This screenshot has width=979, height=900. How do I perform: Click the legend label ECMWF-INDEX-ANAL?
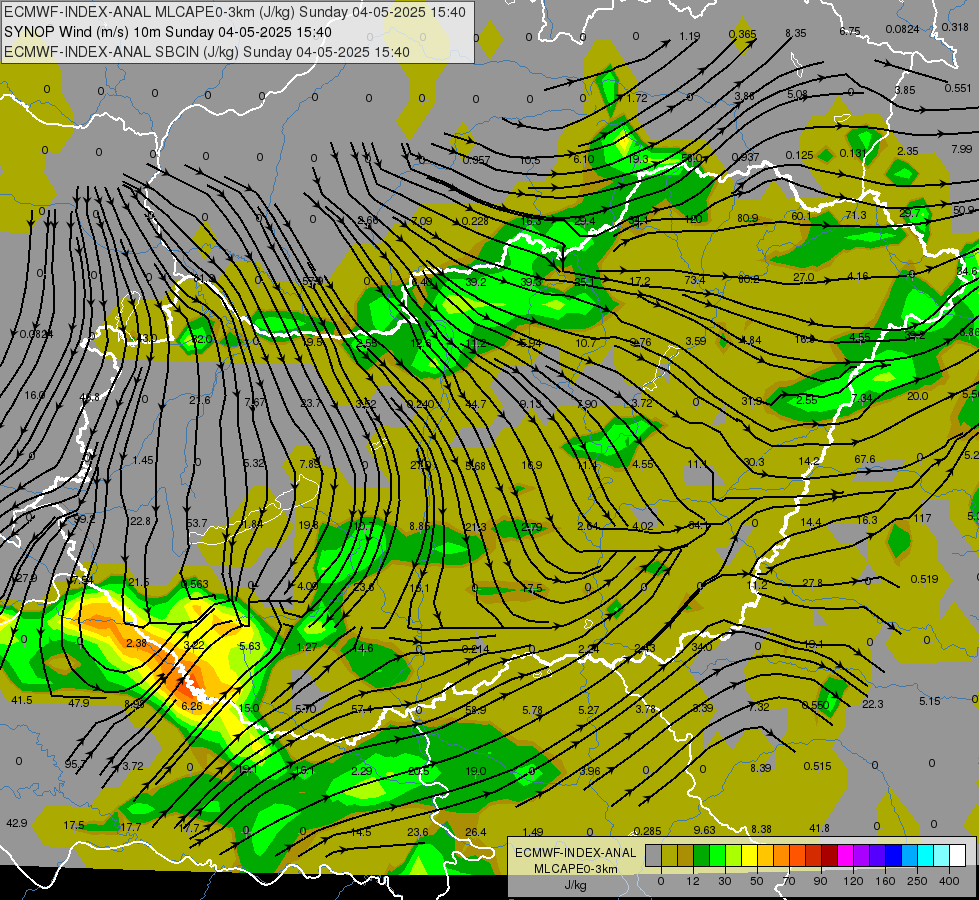pyautogui.click(x=575, y=853)
